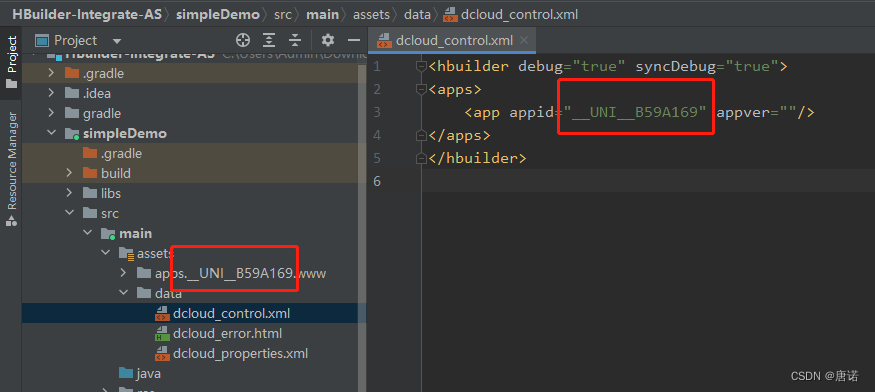Click XML icon on dcloud_control.xml tab
The width and height of the screenshot is (875, 392).
pos(384,40)
